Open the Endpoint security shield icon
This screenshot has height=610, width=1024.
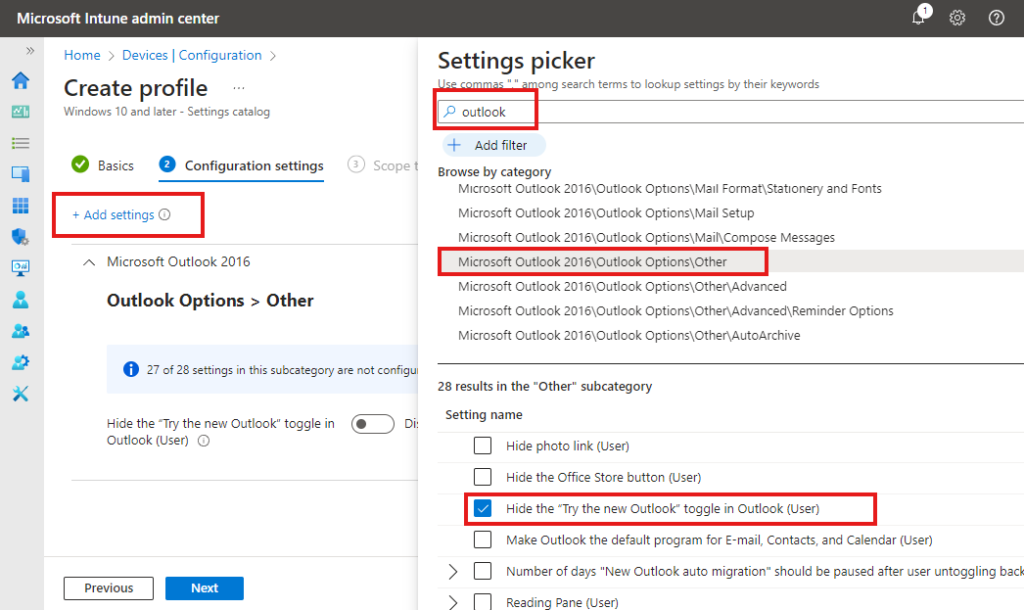20,236
